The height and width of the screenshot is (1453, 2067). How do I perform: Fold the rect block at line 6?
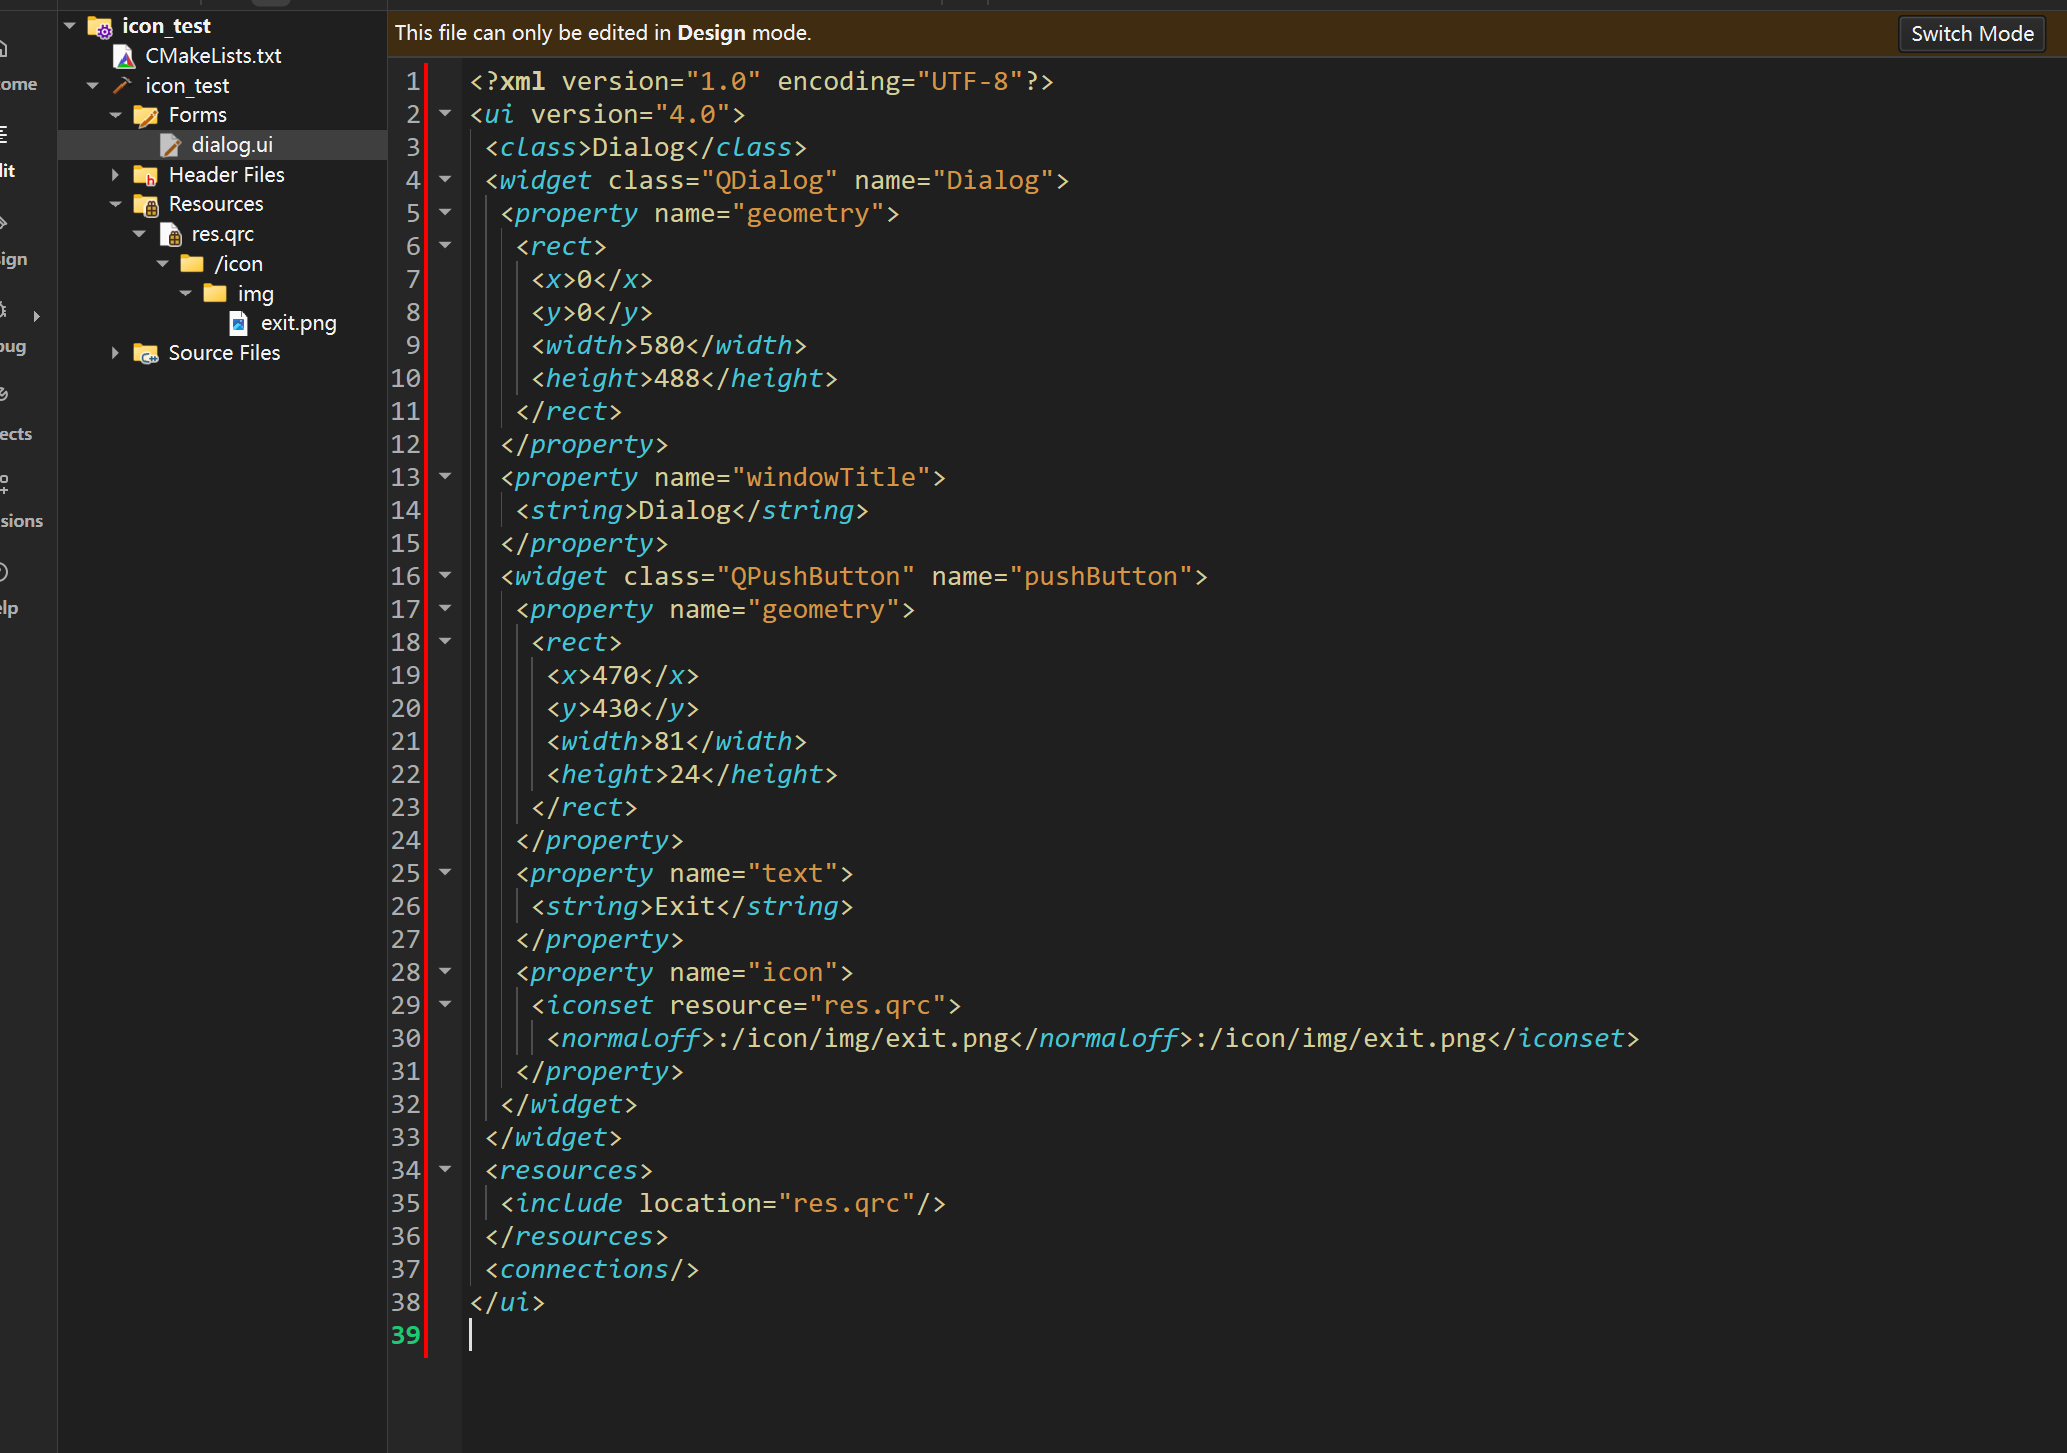pos(446,246)
